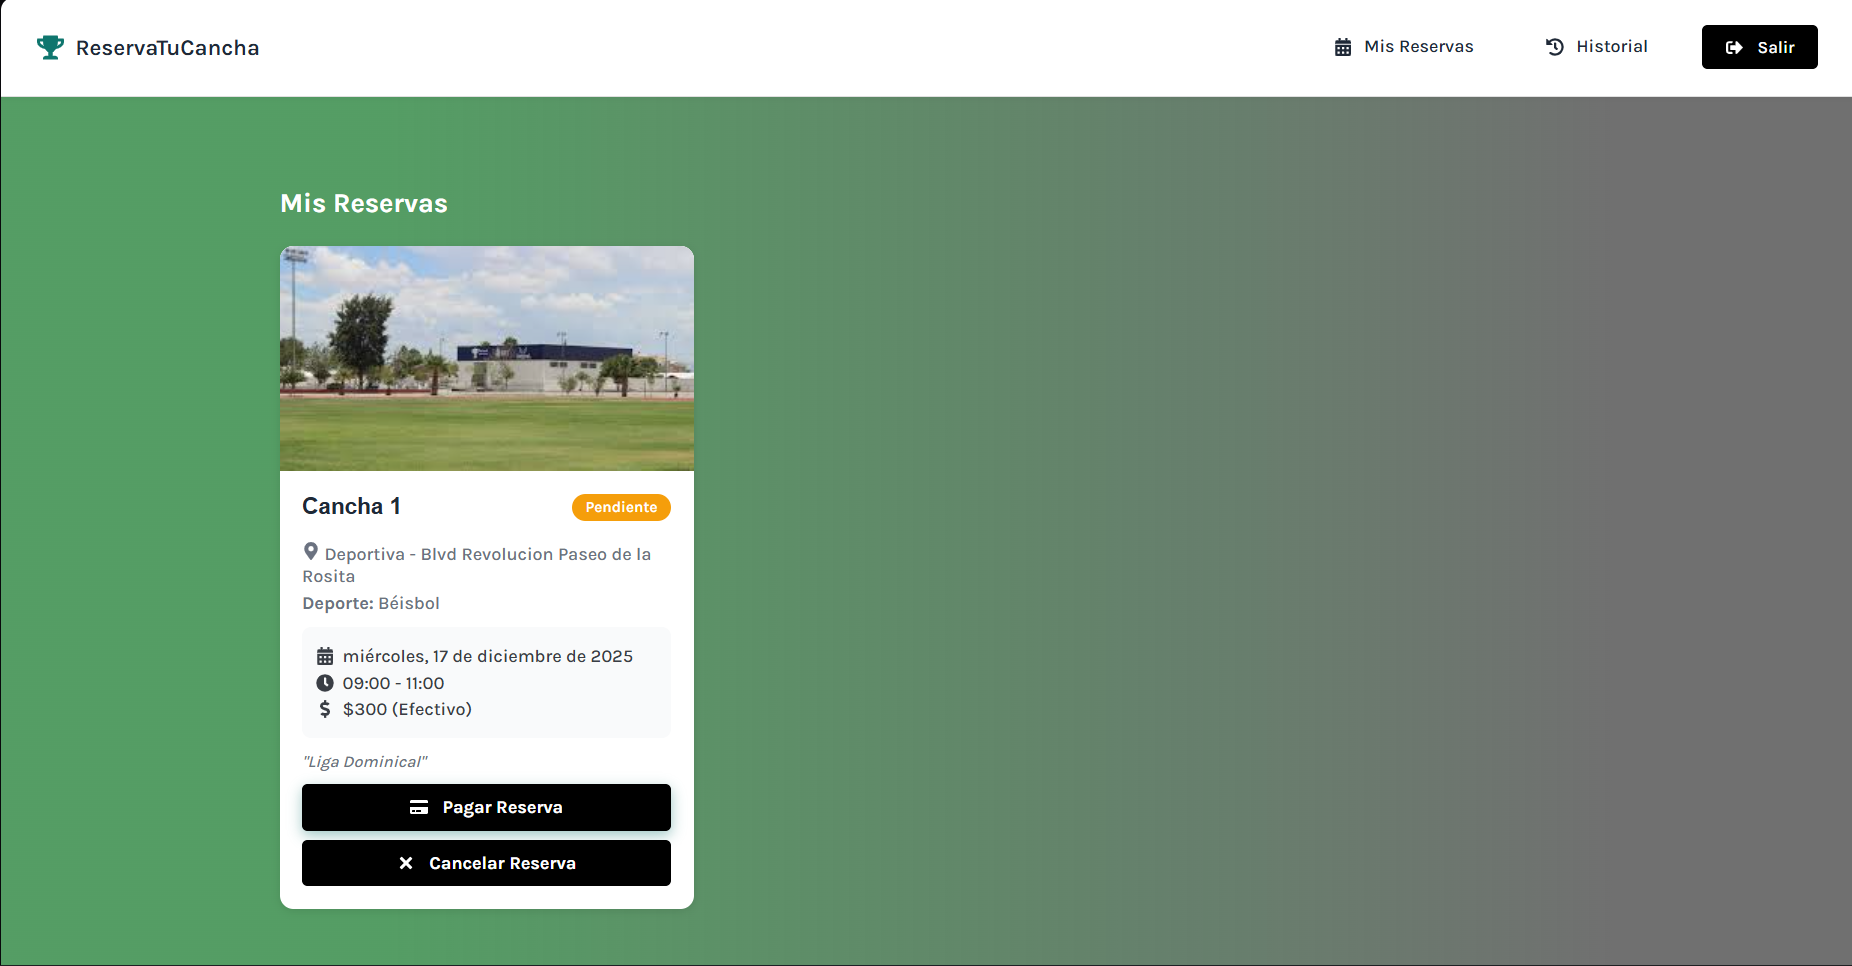Viewport: 1852px width, 966px height.
Task: Click the calendar icon beside Mis Reservas
Action: pos(1343,47)
